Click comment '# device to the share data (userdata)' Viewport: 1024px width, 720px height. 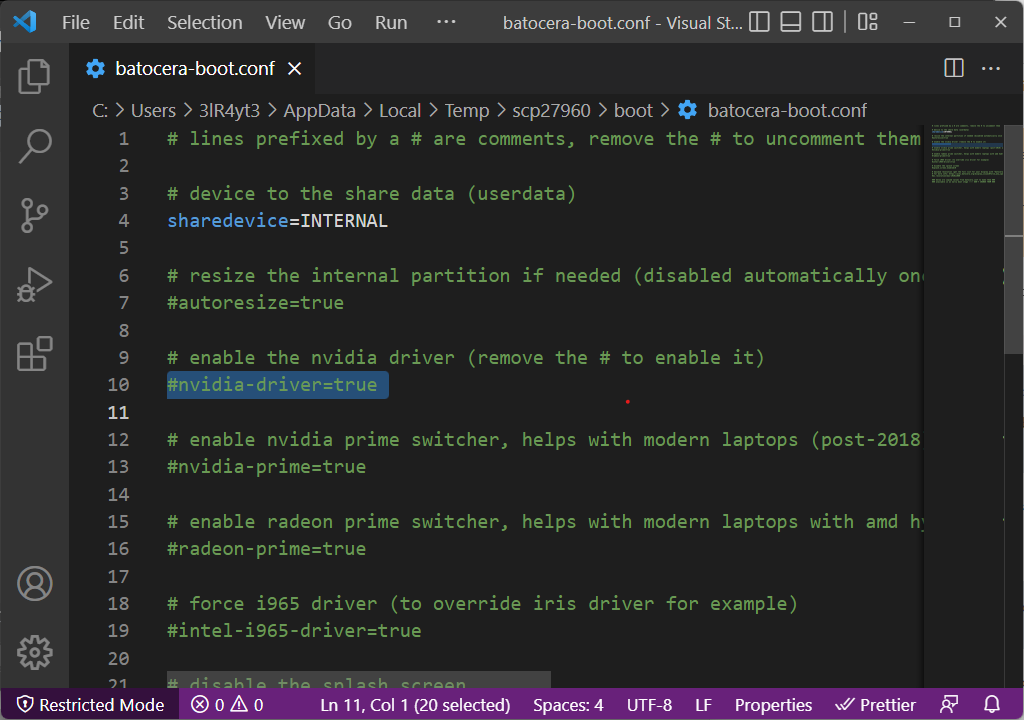coord(371,193)
